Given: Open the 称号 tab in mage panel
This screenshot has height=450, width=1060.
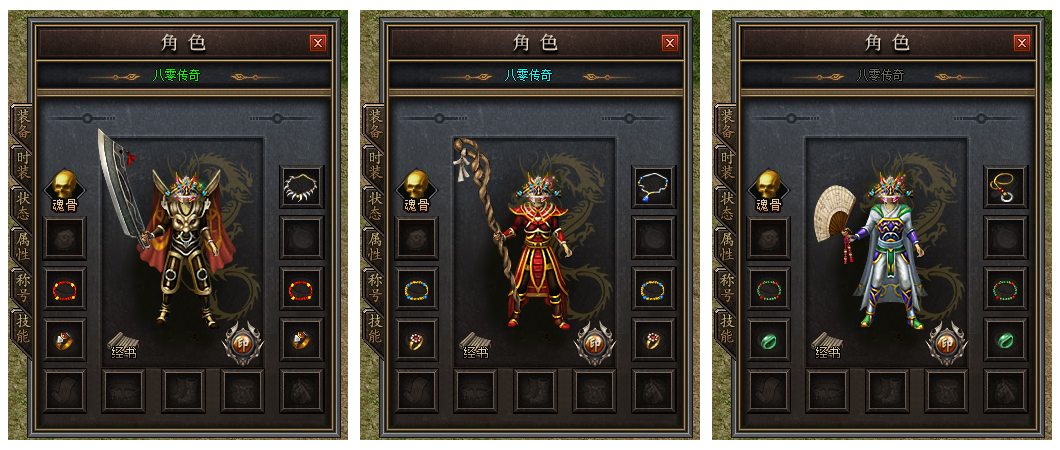Looking at the screenshot, I should (375, 288).
